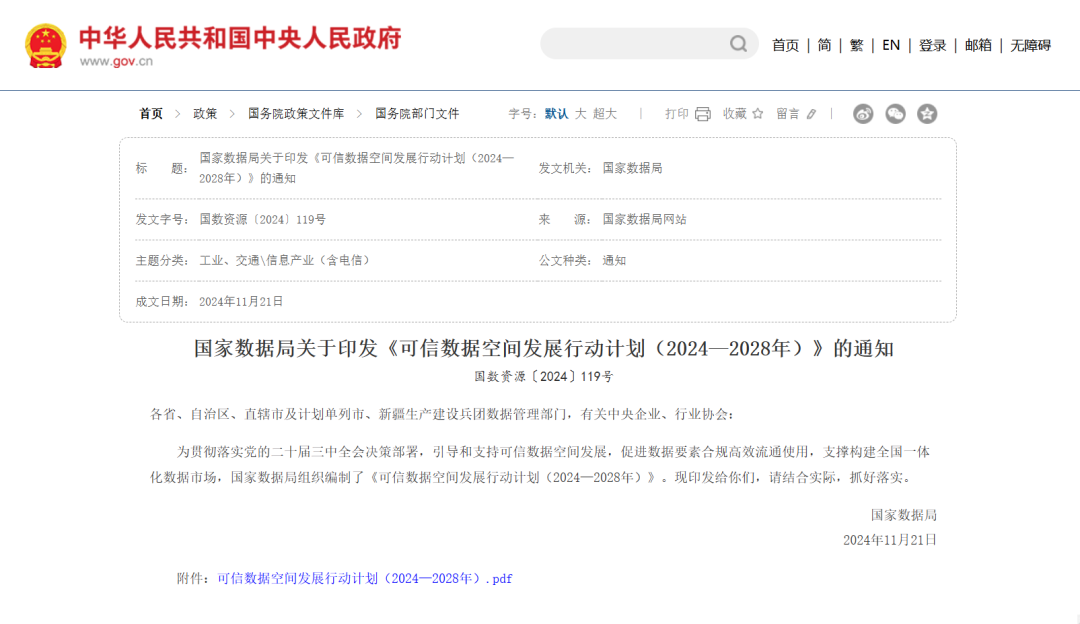The width and height of the screenshot is (1080, 624).
Task: Click the star icon beside 收藏
Action: (758, 114)
